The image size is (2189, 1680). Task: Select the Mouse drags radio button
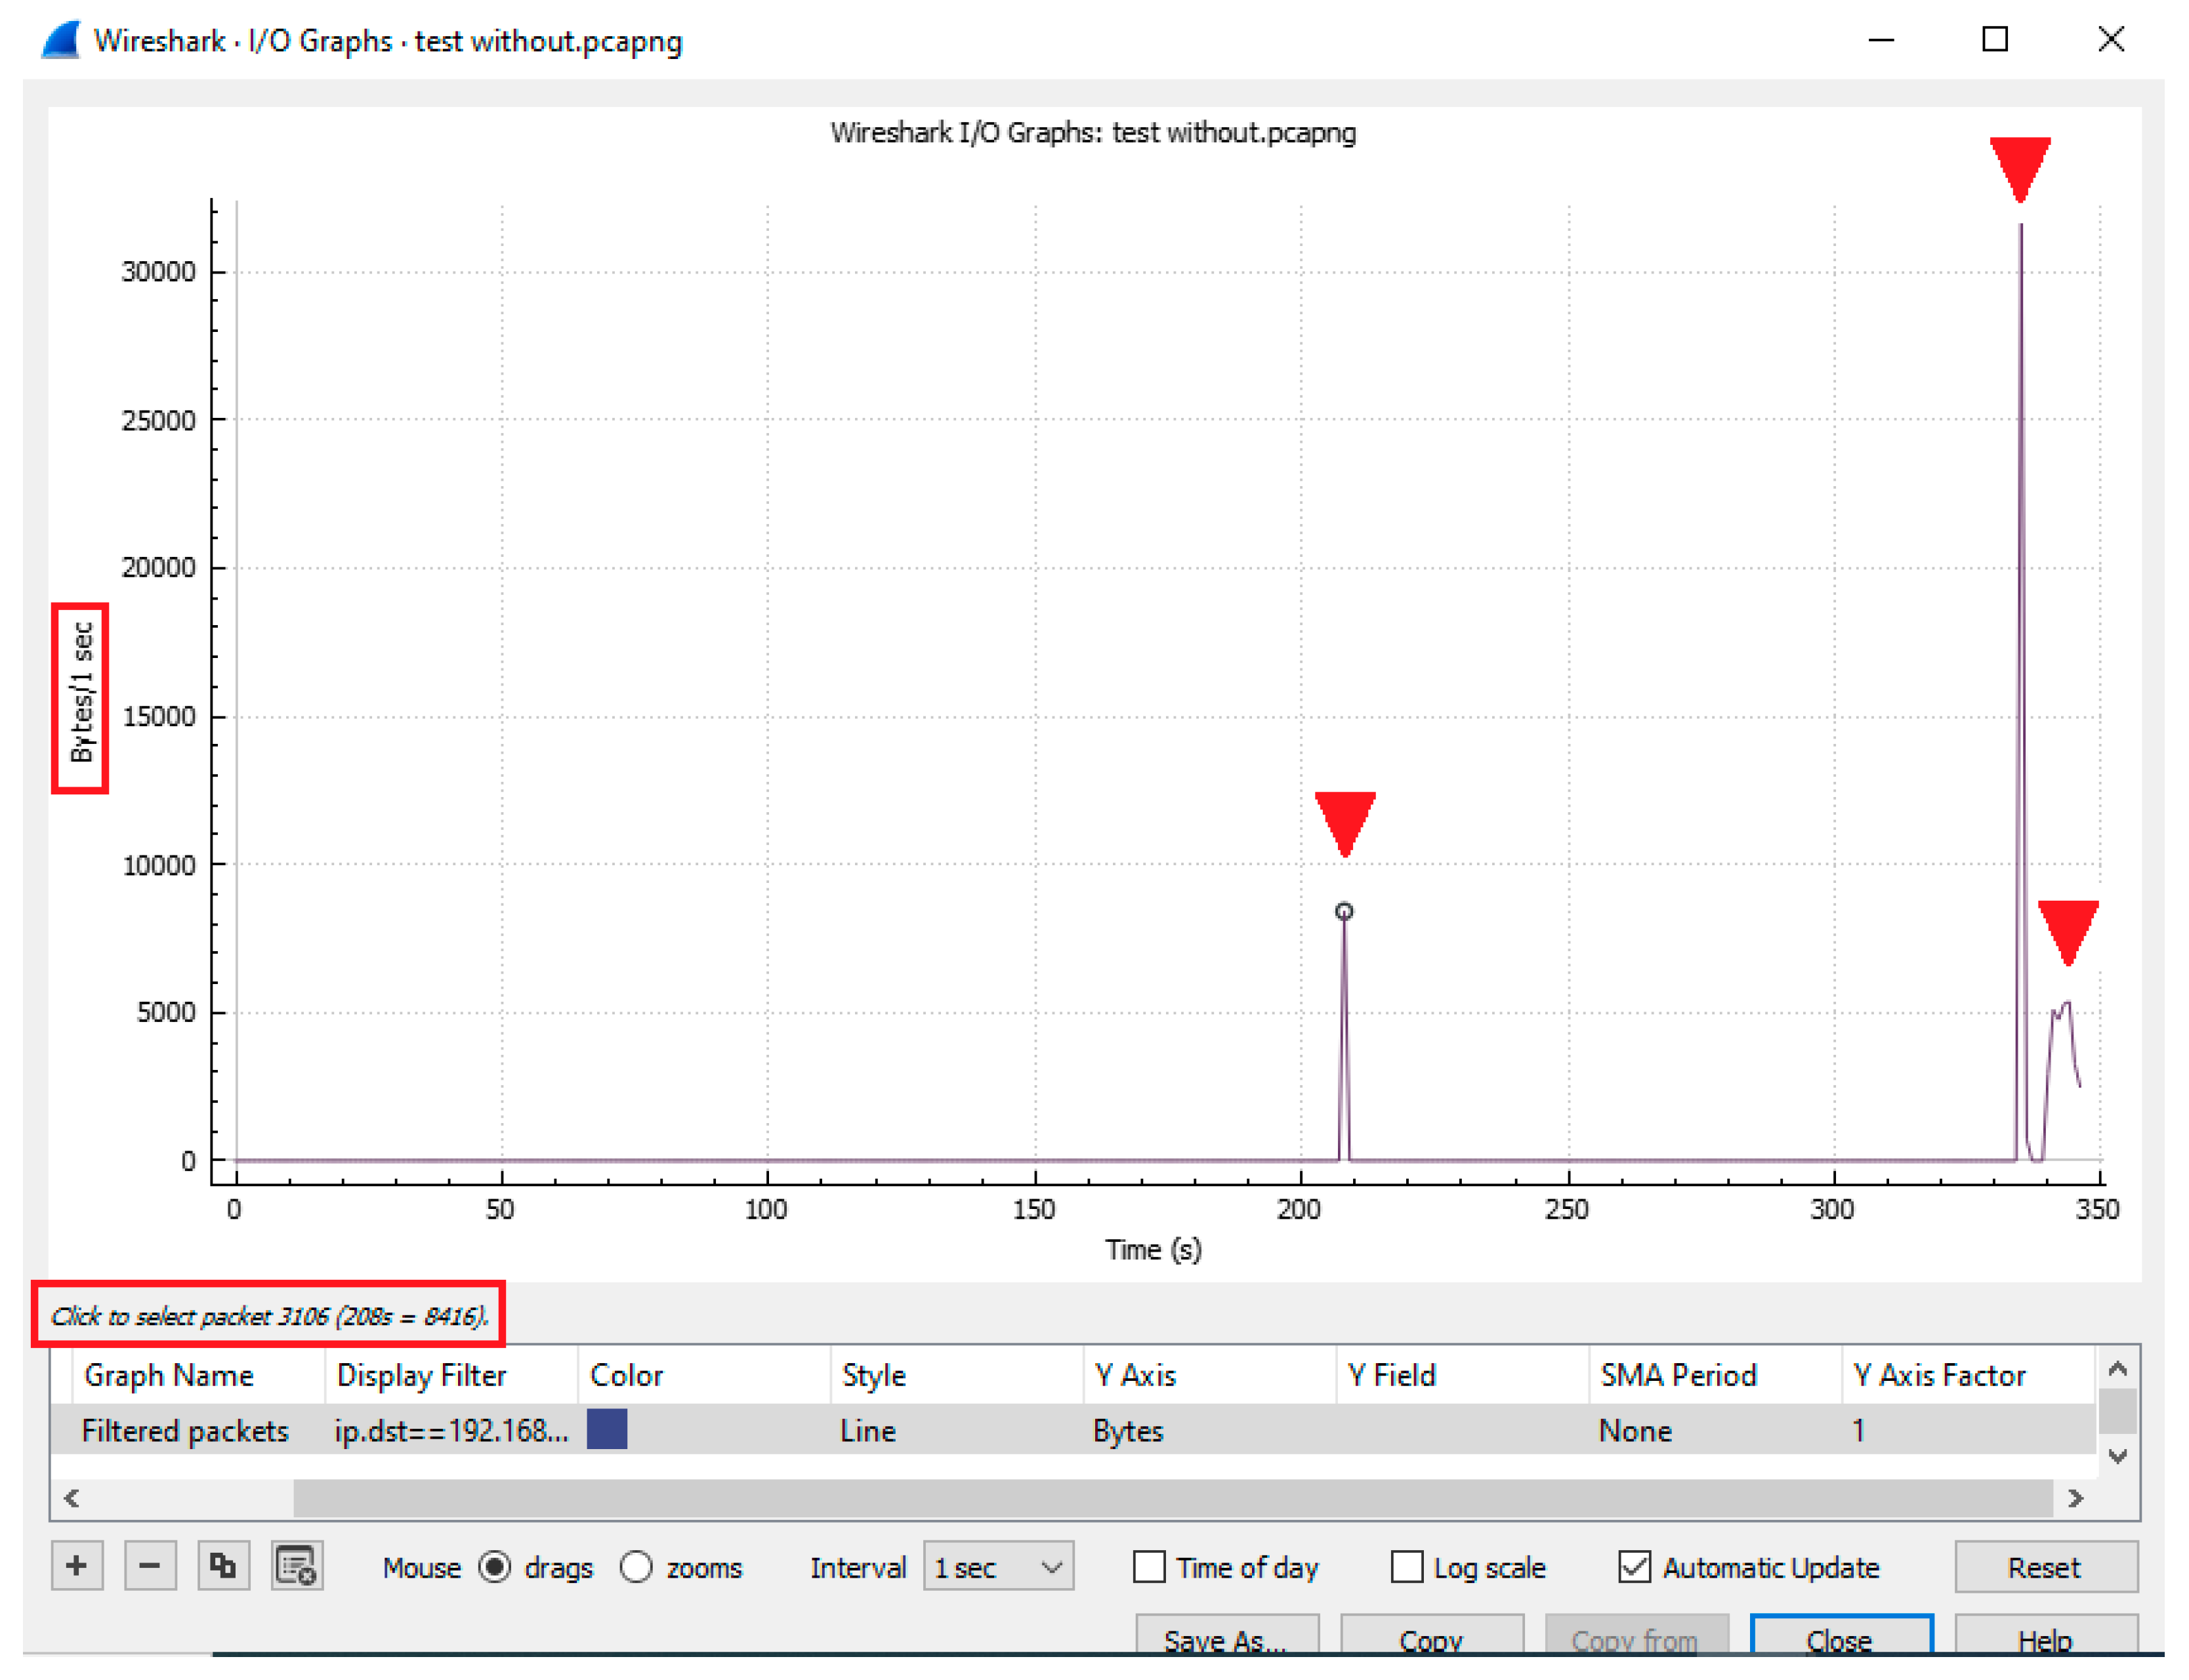coord(495,1567)
